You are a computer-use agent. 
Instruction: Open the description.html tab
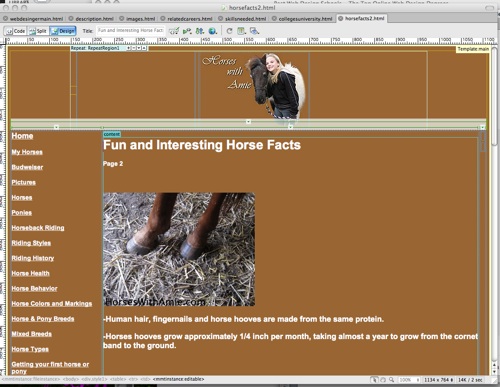tap(91, 19)
